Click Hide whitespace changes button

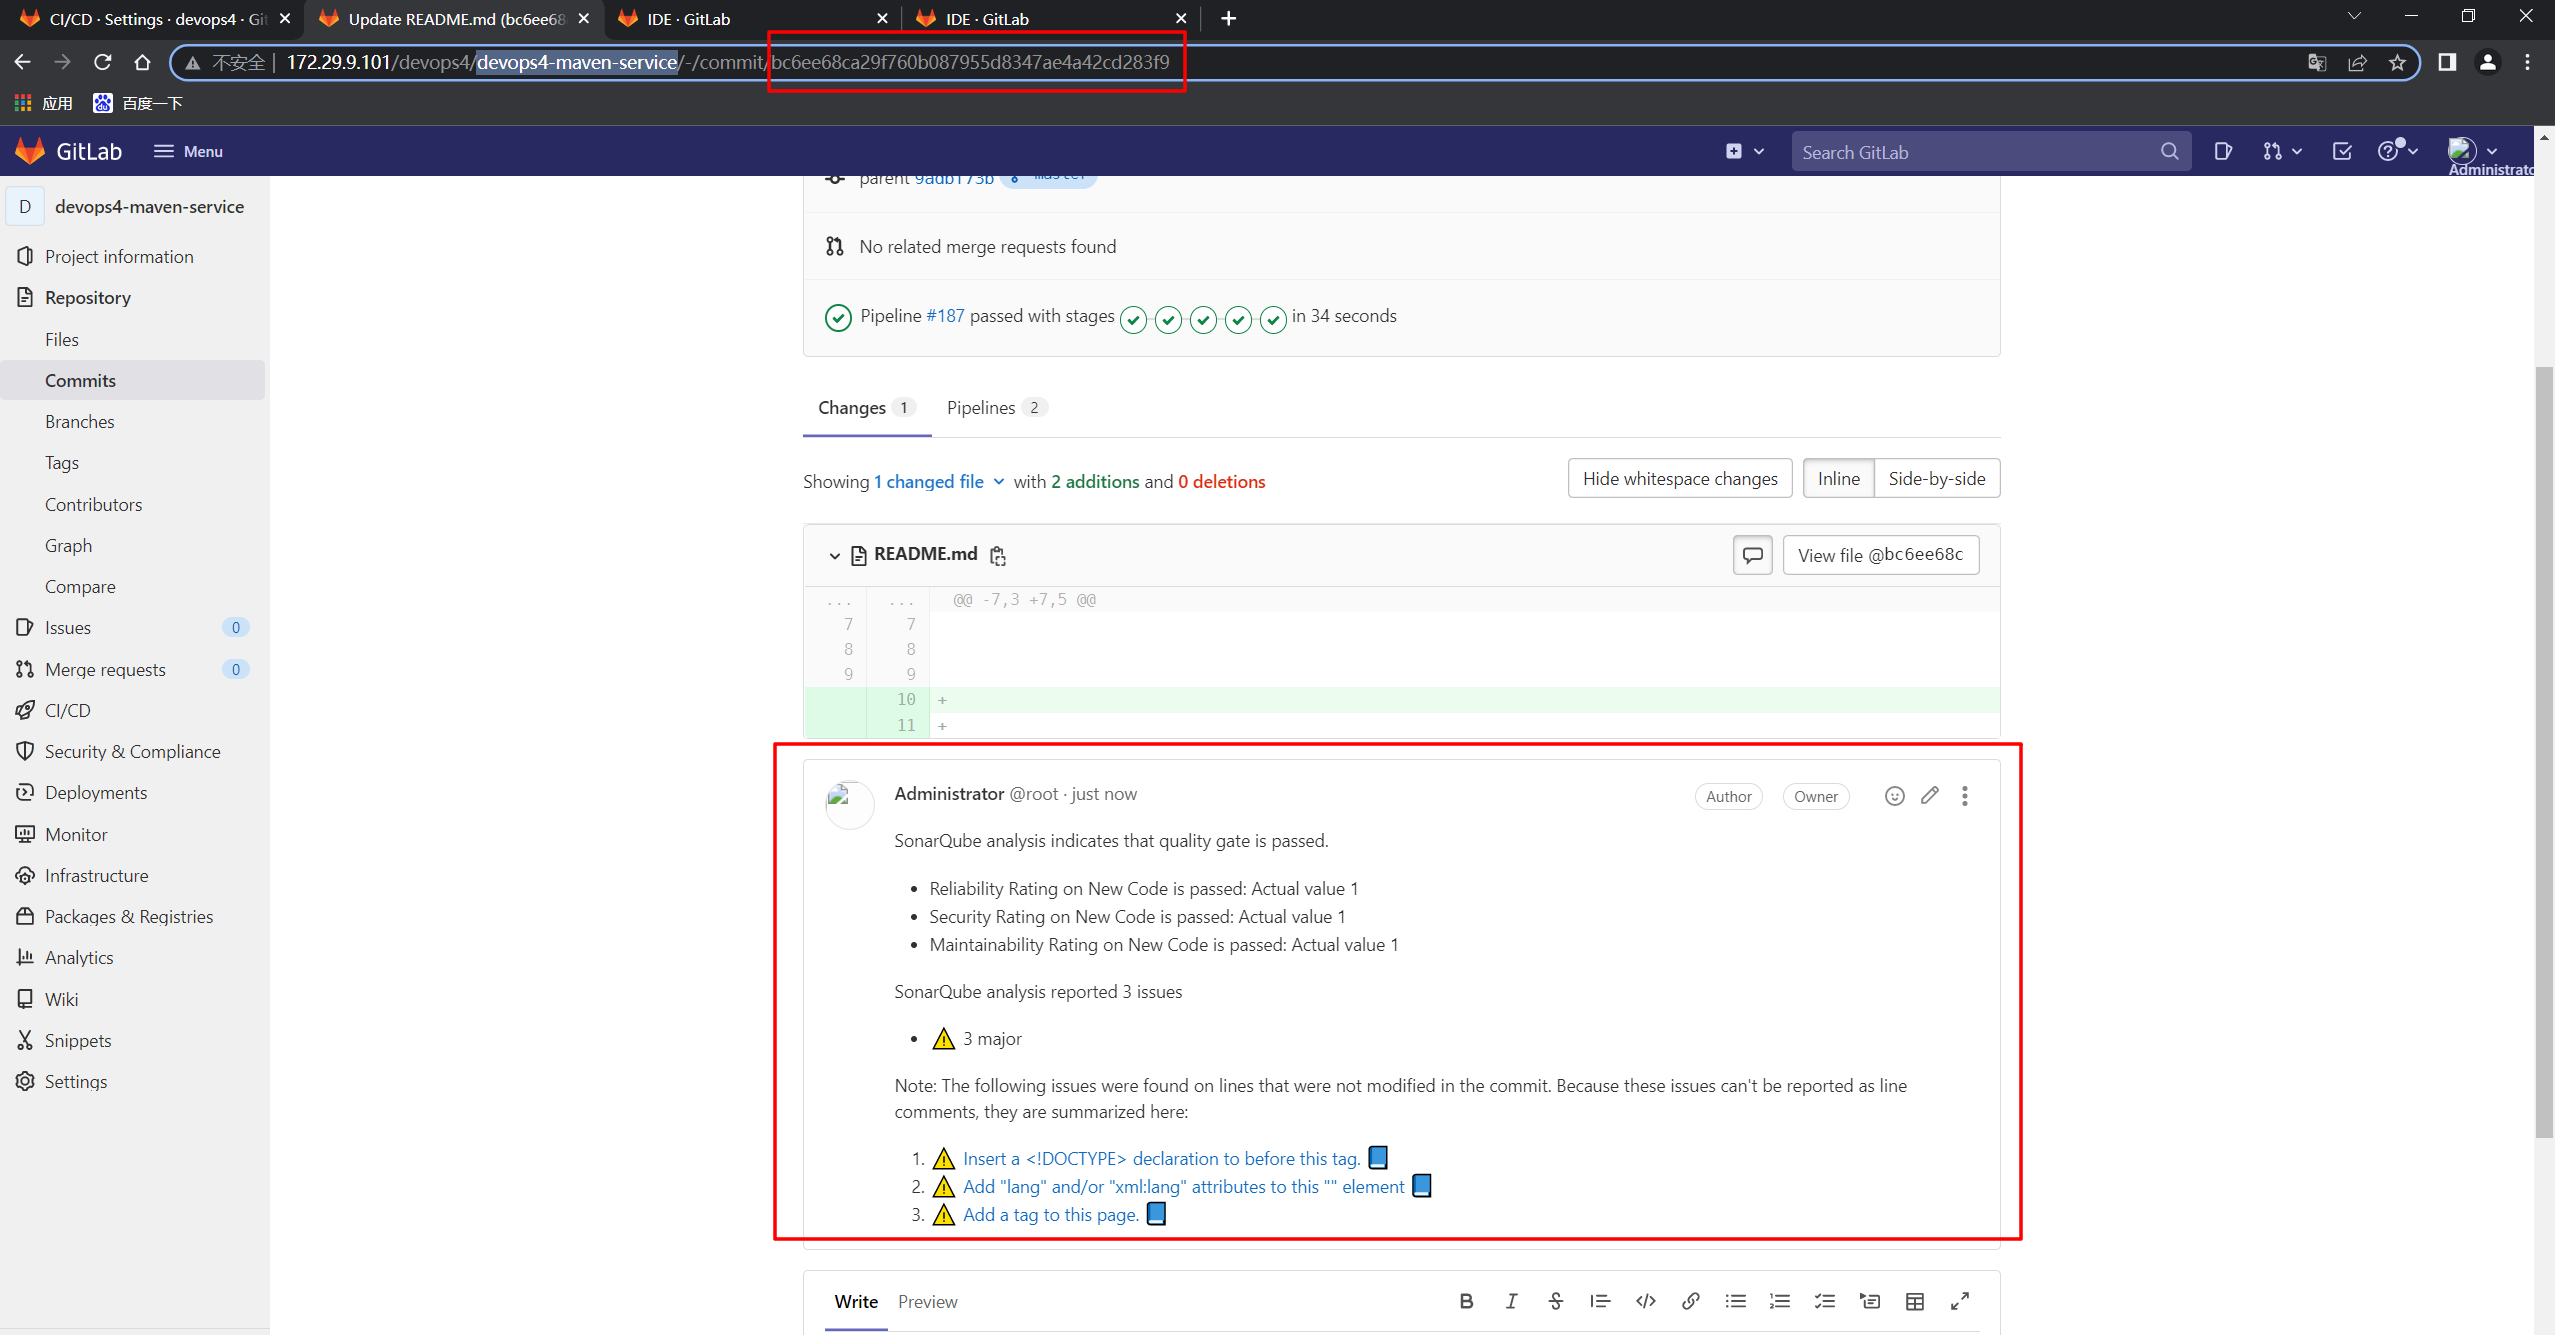point(1679,478)
